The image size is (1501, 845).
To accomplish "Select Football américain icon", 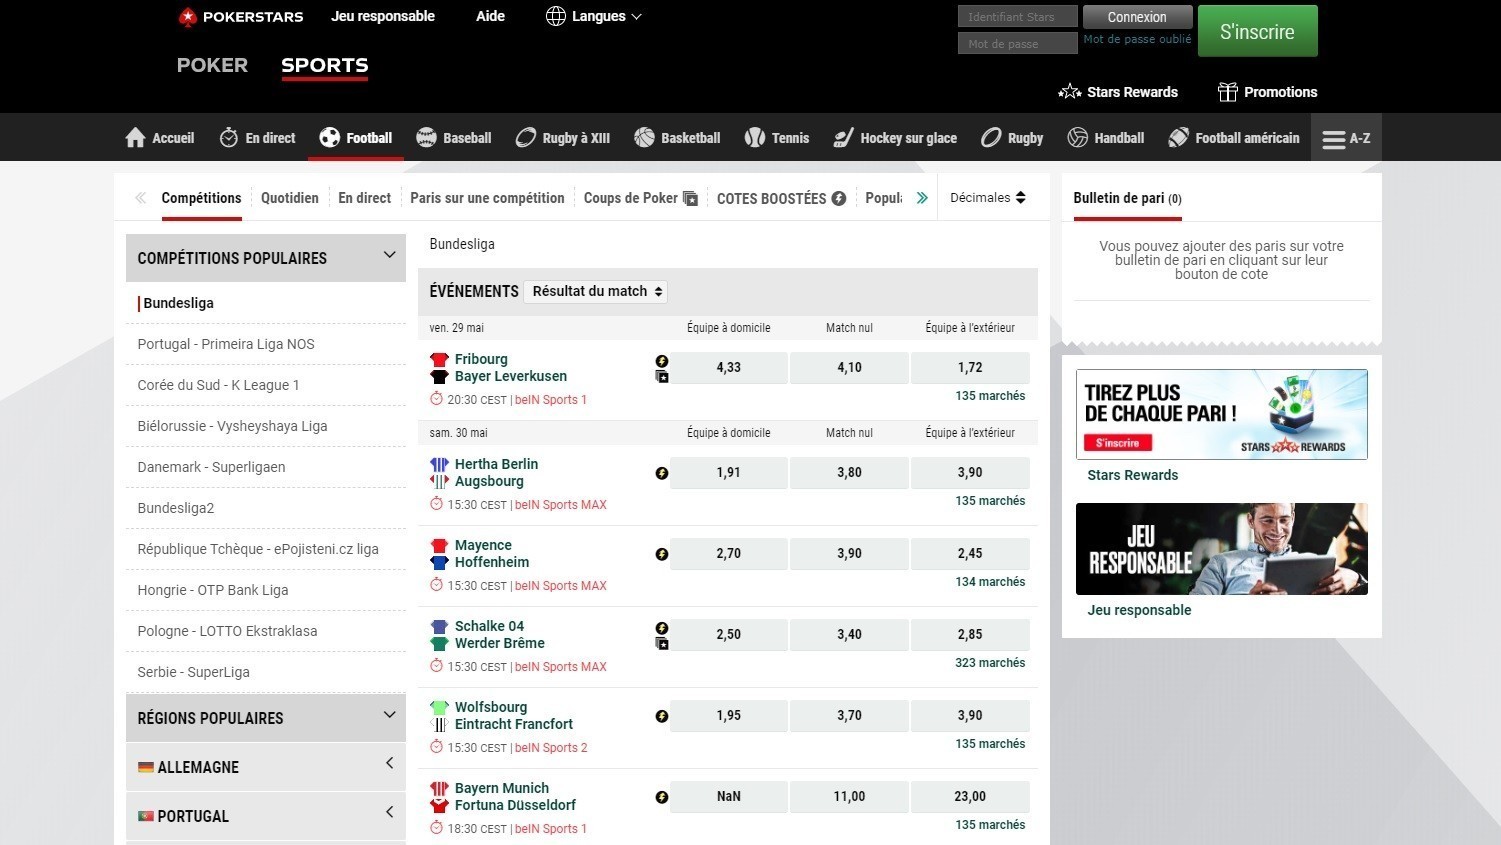I will click(1179, 138).
